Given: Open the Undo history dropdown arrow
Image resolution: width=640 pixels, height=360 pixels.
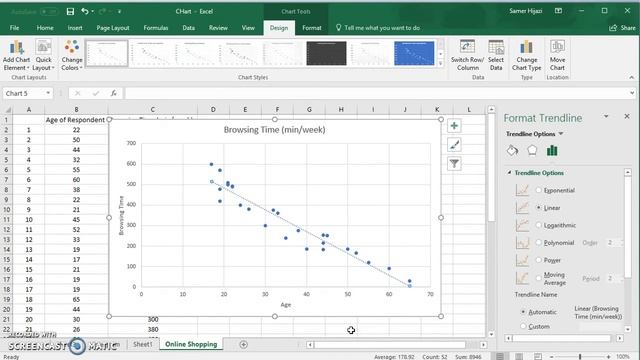Looking at the screenshot, I should [x=93, y=11].
